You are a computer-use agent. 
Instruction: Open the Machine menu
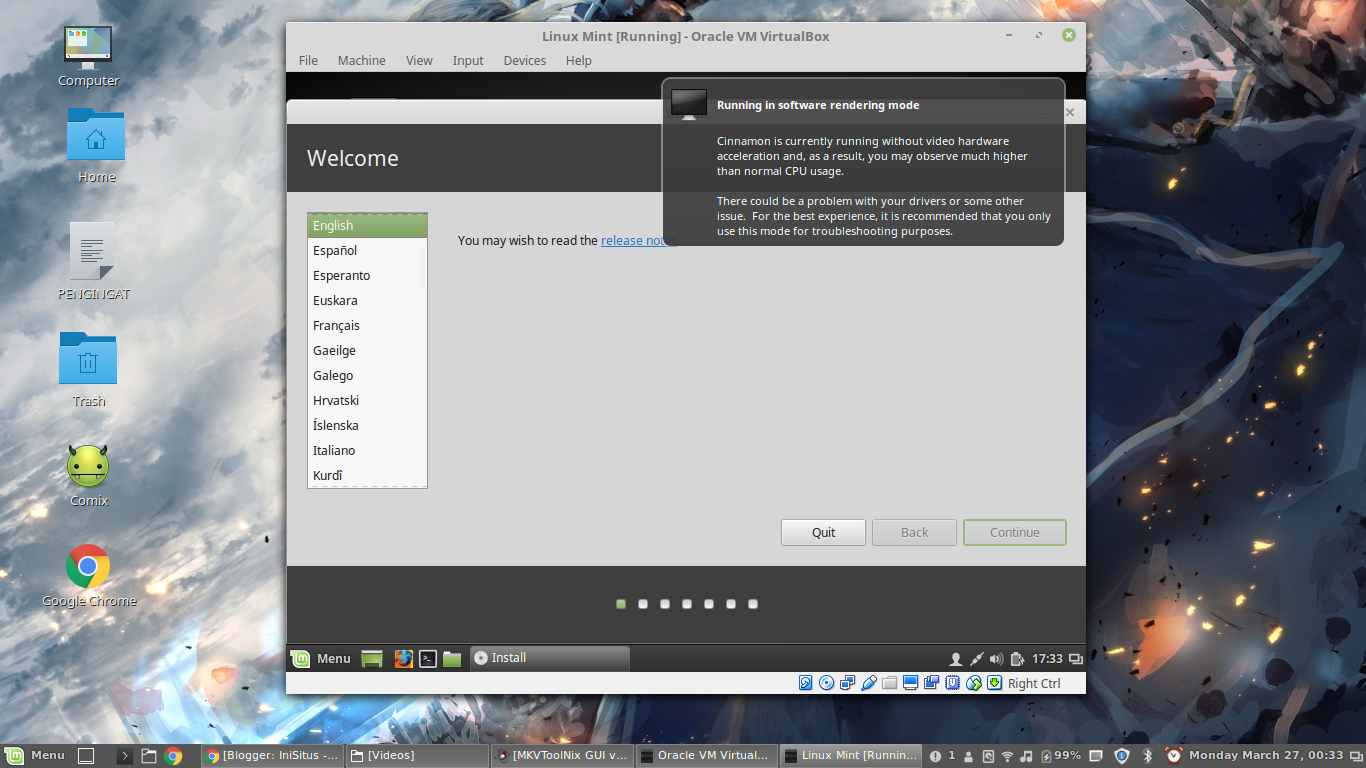(361, 60)
